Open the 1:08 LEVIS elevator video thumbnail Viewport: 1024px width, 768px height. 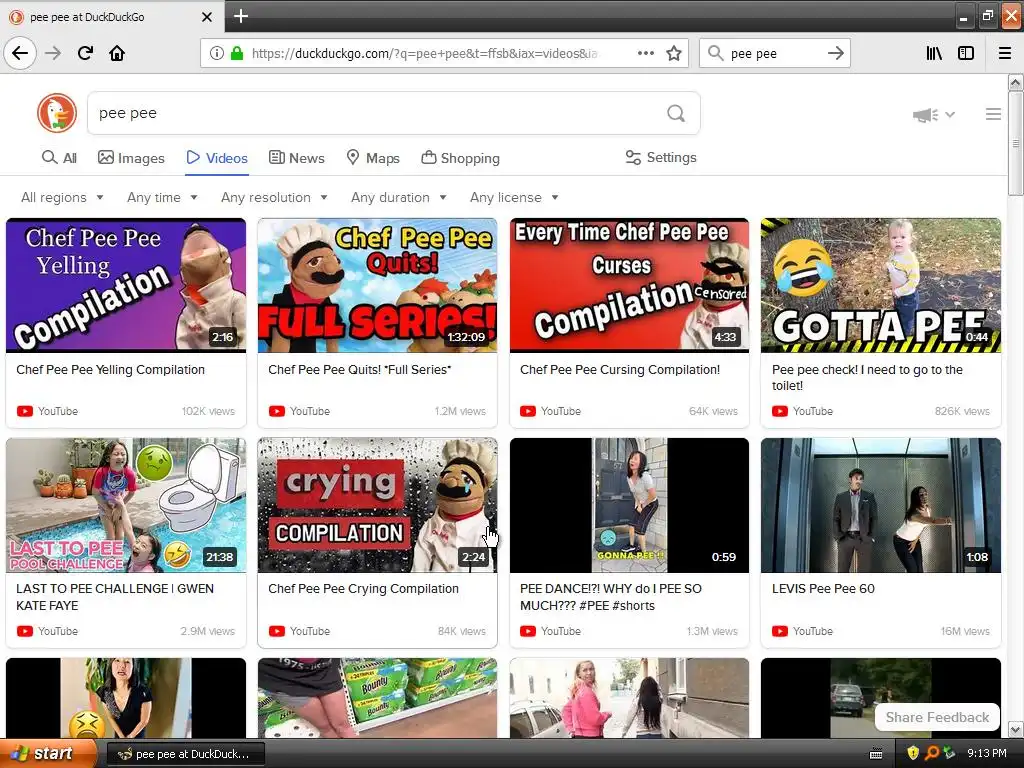(x=880, y=505)
